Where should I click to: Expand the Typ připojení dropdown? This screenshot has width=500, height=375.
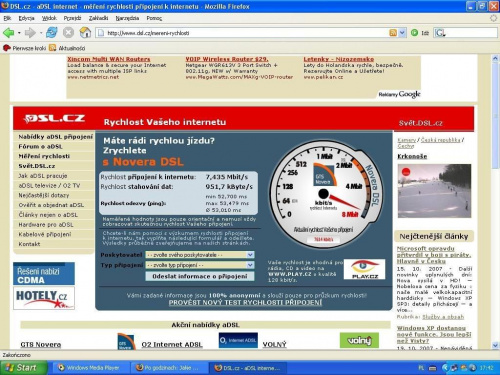pos(200,265)
